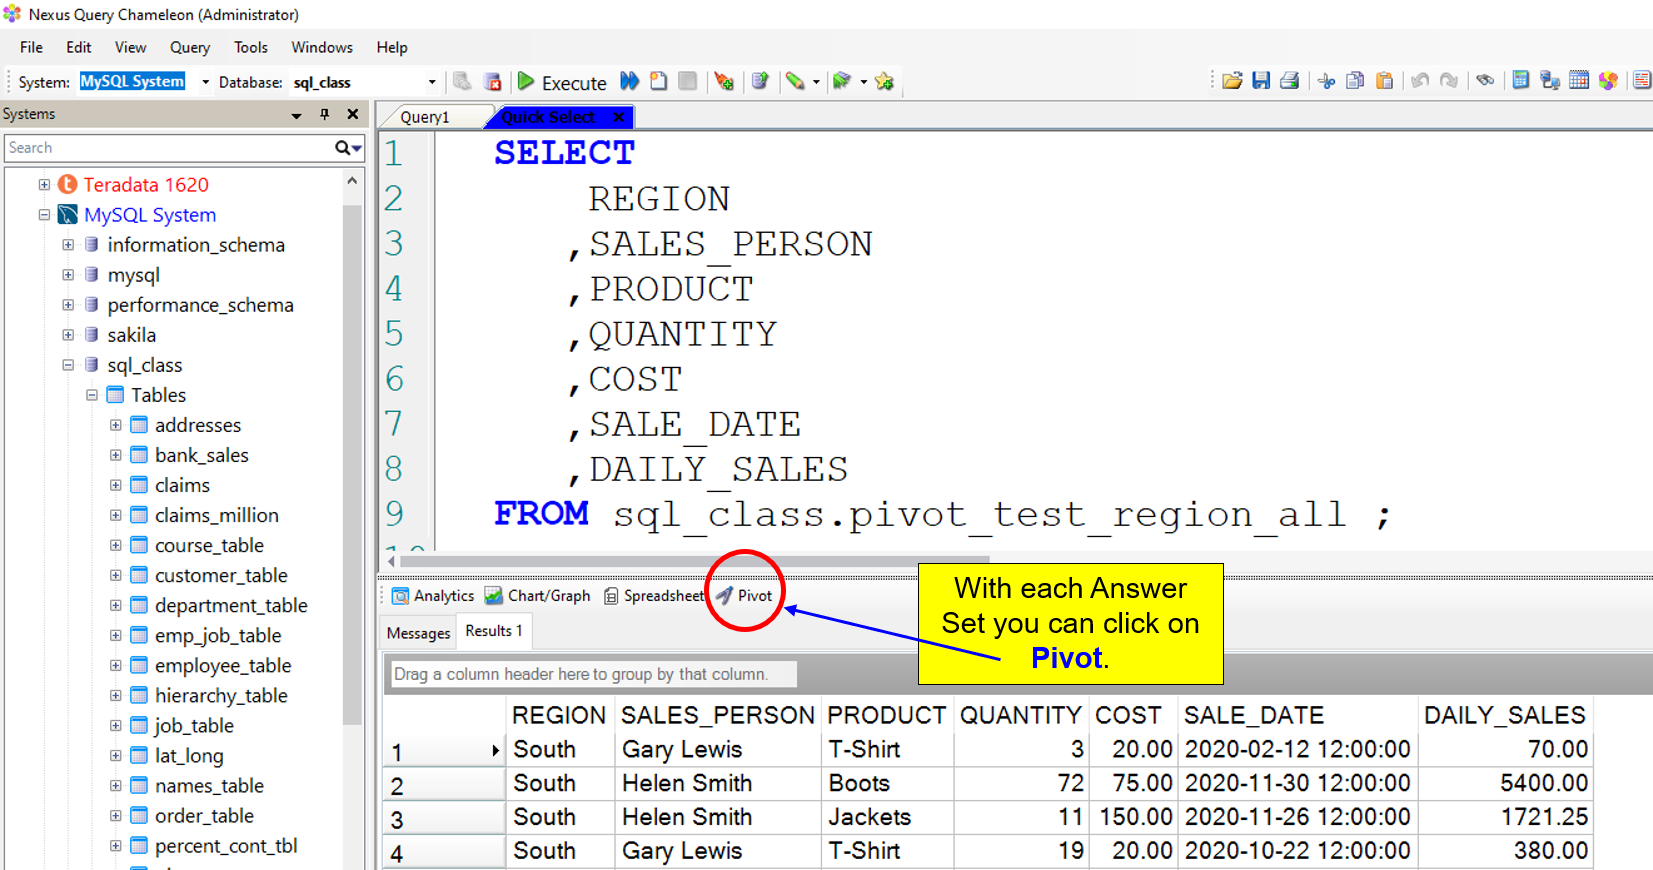Click the undo arrow icon
The height and width of the screenshot is (870, 1653).
click(1420, 81)
